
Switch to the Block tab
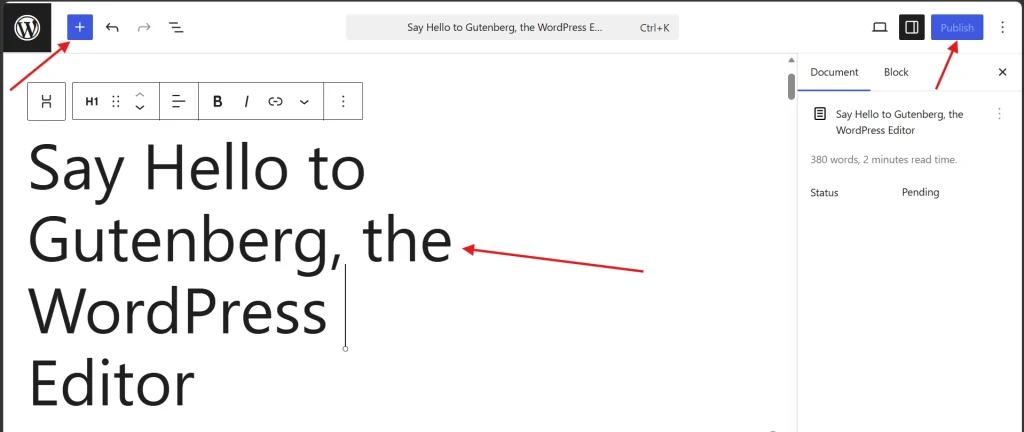click(x=896, y=72)
